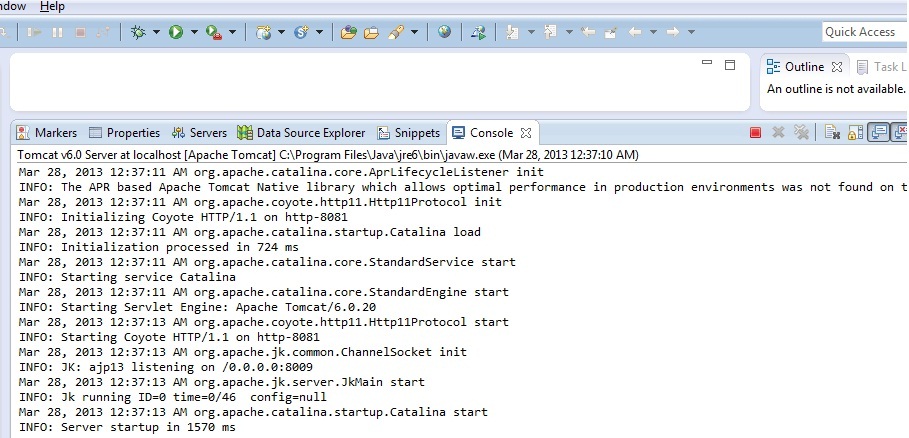Click 'INFO: Starting service Catalina' line
The width and height of the screenshot is (909, 438).
[x=128, y=277]
